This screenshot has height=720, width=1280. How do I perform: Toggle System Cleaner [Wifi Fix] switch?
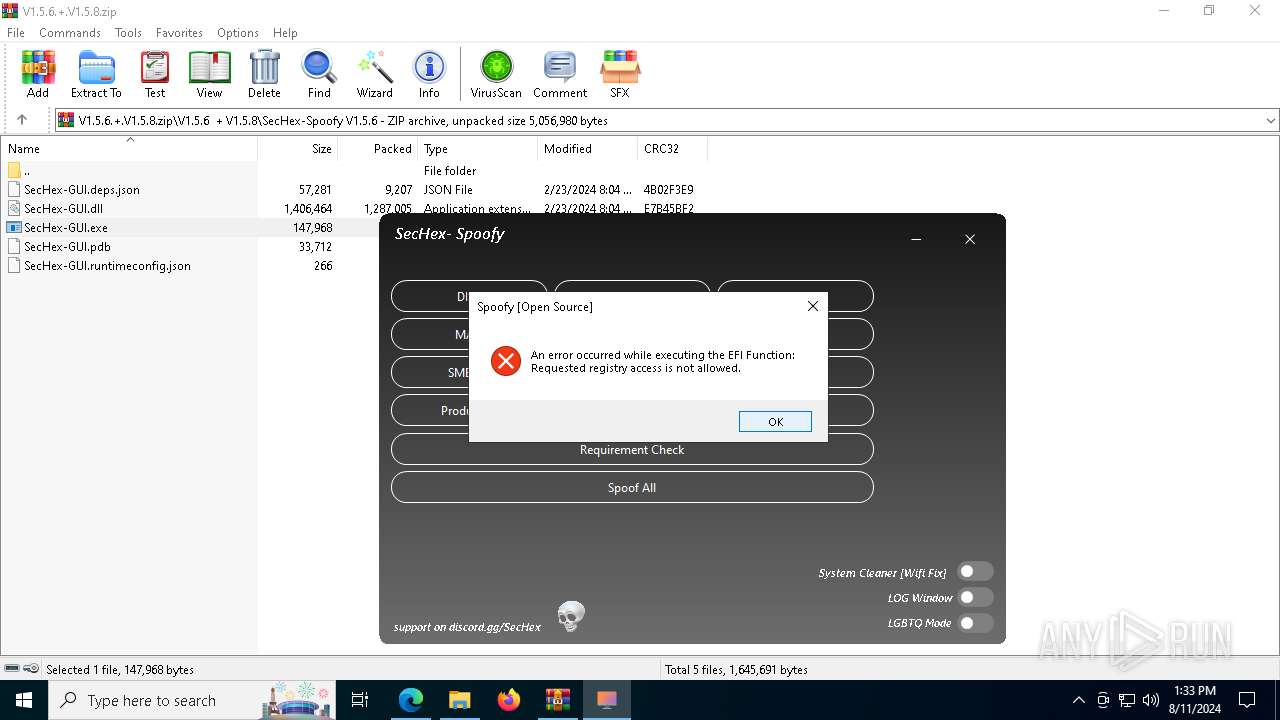point(975,572)
